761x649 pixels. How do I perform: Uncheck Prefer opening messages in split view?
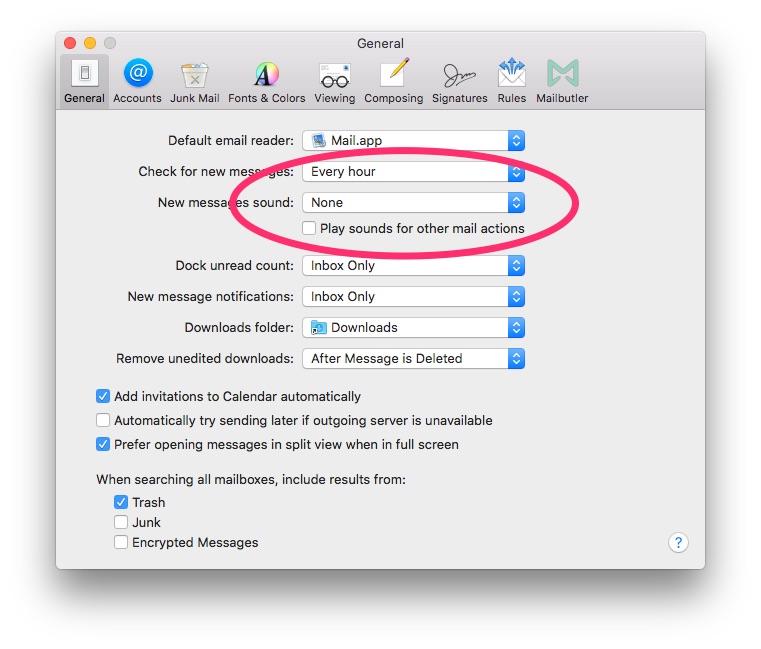point(103,444)
